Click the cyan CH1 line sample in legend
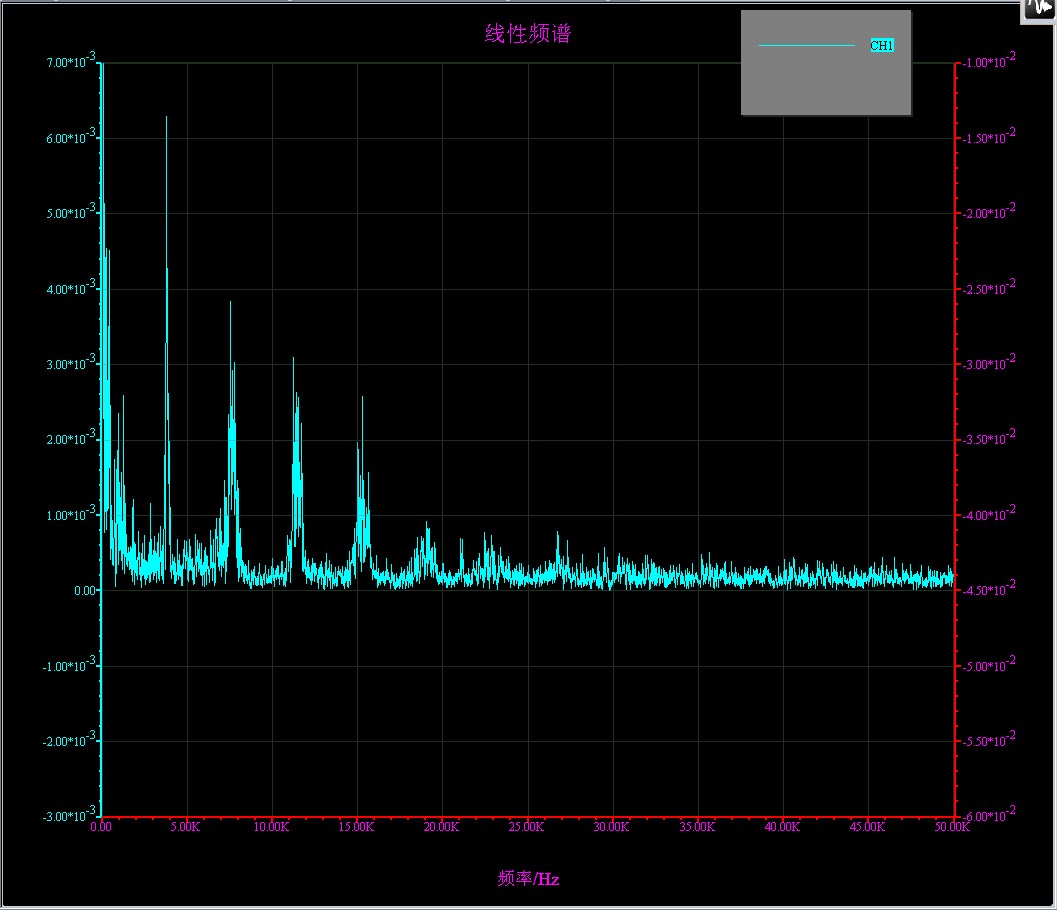Viewport: 1057px width, 910px height. (806, 46)
